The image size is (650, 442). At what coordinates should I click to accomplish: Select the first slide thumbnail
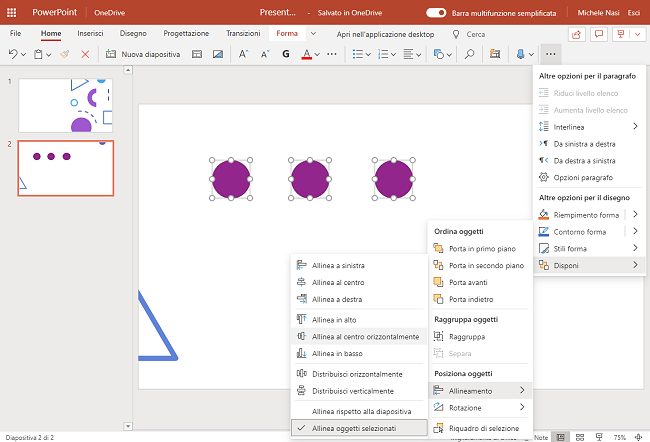click(66, 104)
